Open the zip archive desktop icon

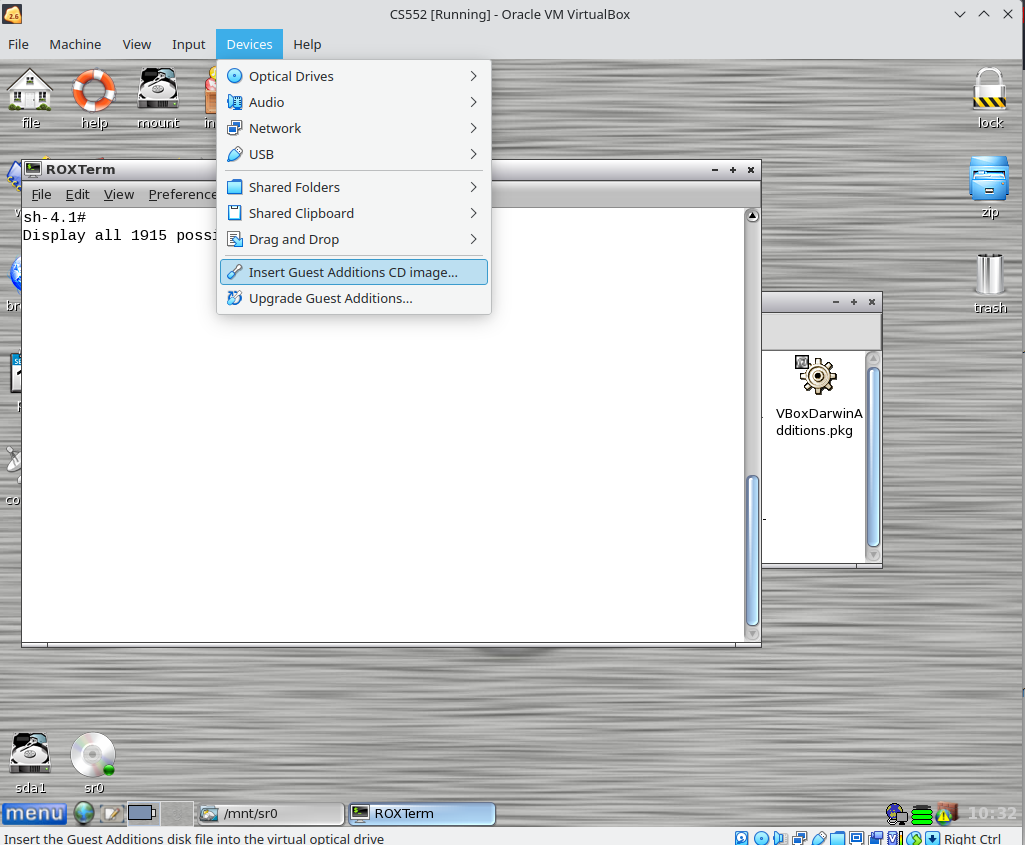[x=989, y=180]
